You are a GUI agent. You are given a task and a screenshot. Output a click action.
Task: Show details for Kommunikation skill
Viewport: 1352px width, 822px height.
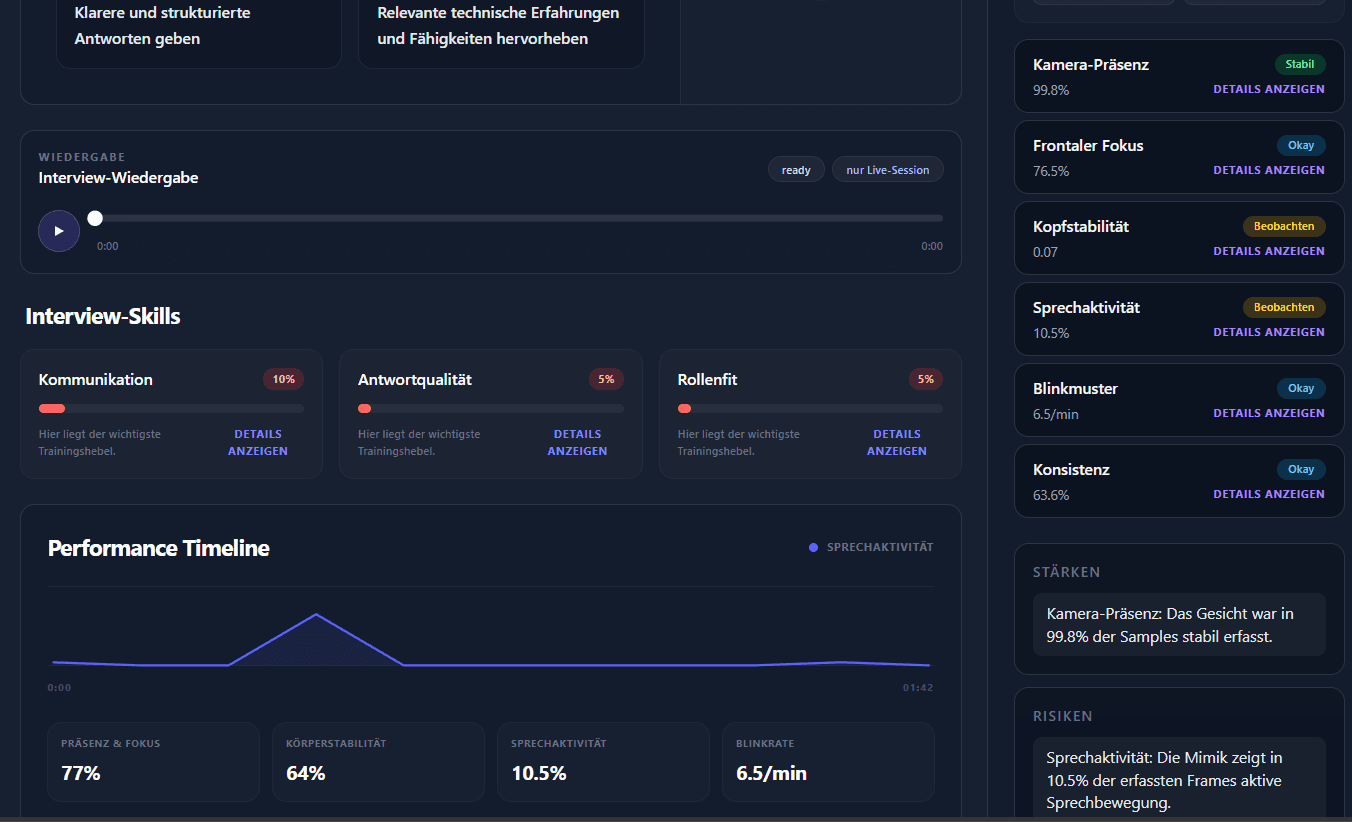[258, 442]
